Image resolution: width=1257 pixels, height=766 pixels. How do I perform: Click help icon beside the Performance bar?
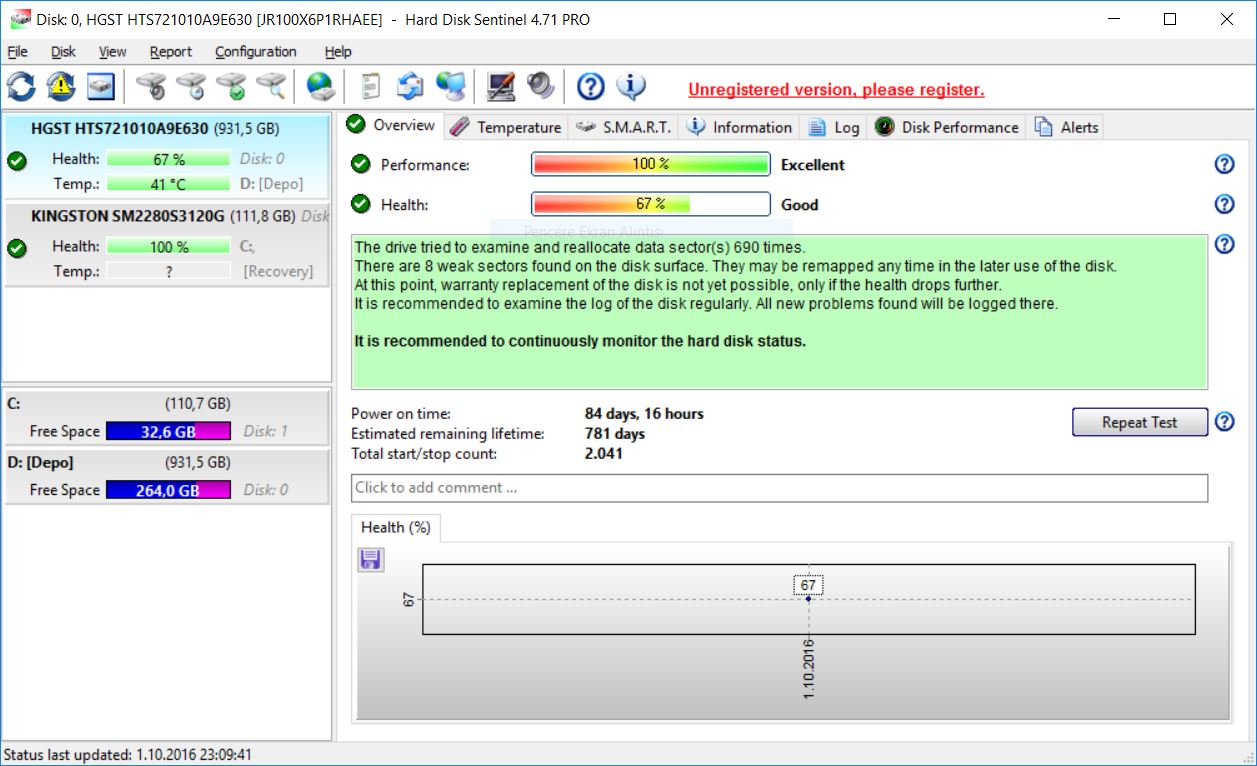point(1224,165)
